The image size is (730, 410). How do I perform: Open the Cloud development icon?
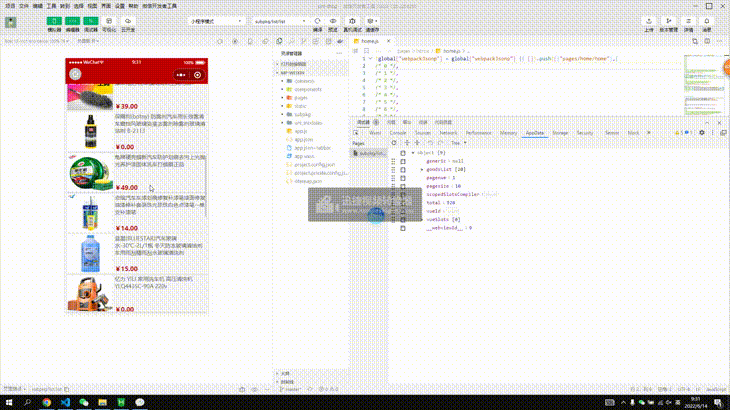[x=128, y=21]
